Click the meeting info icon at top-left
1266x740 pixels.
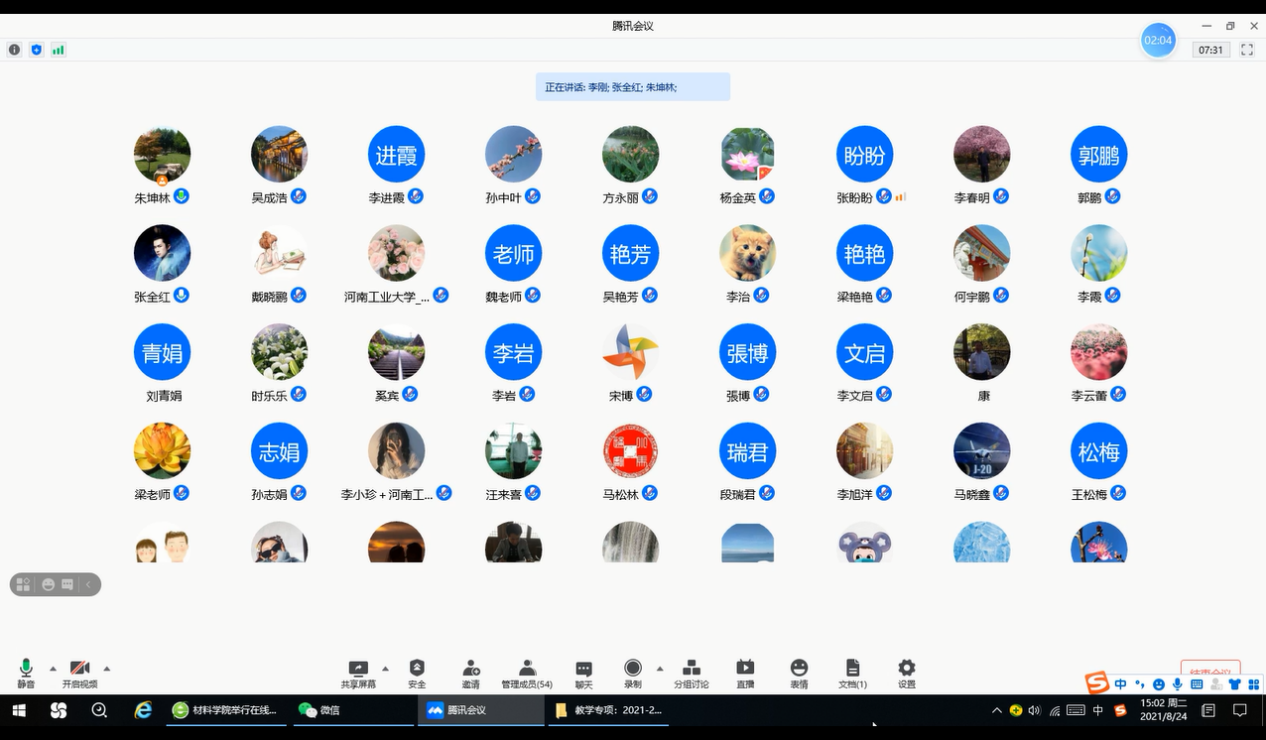[x=14, y=50]
